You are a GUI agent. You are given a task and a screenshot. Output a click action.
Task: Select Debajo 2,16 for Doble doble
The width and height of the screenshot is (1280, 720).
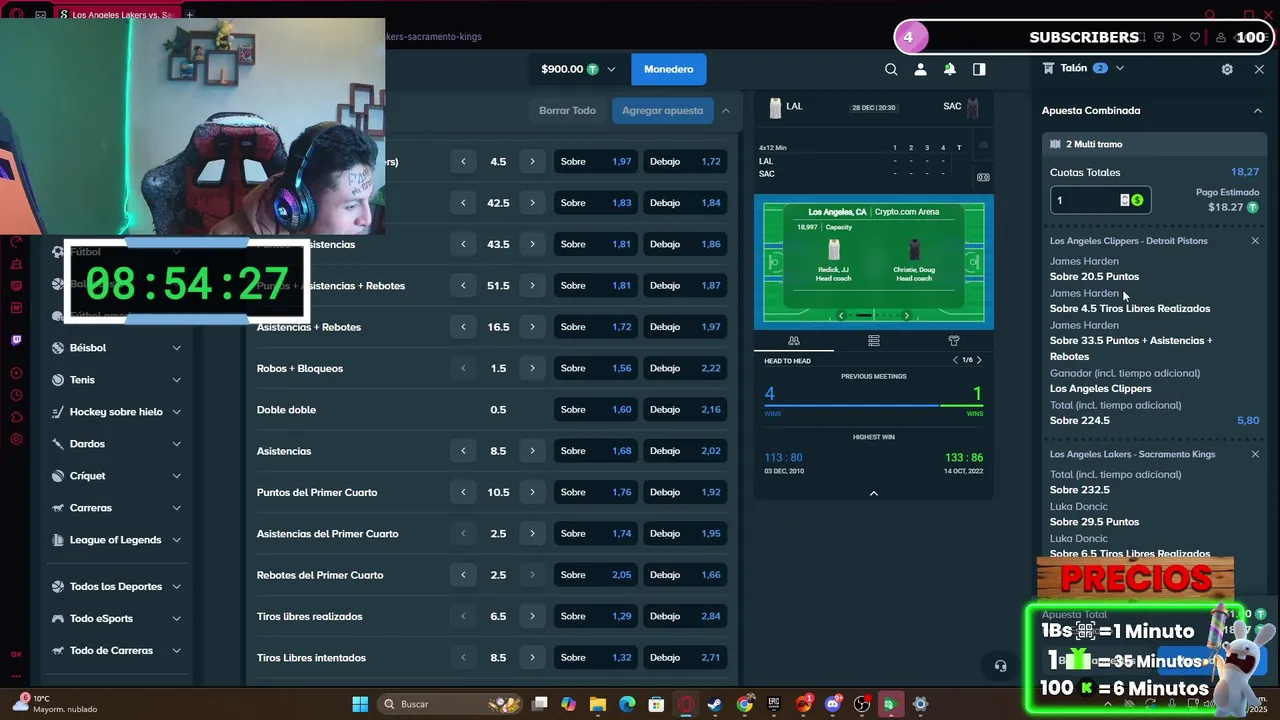tap(685, 410)
